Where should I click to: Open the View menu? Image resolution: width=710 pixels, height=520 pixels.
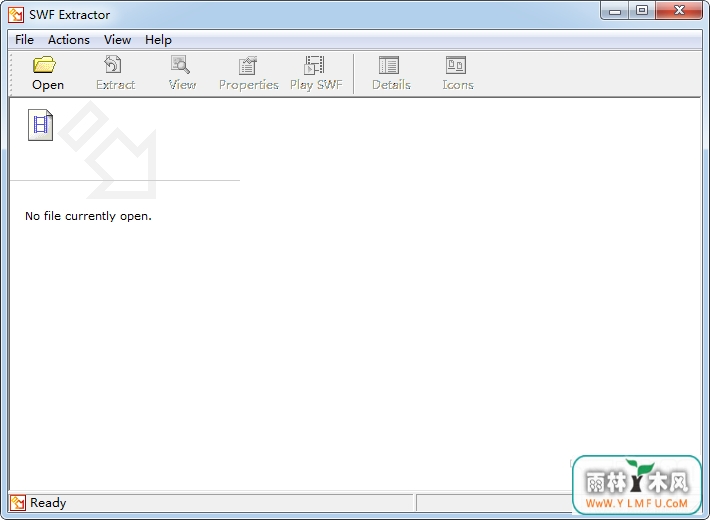click(x=117, y=40)
